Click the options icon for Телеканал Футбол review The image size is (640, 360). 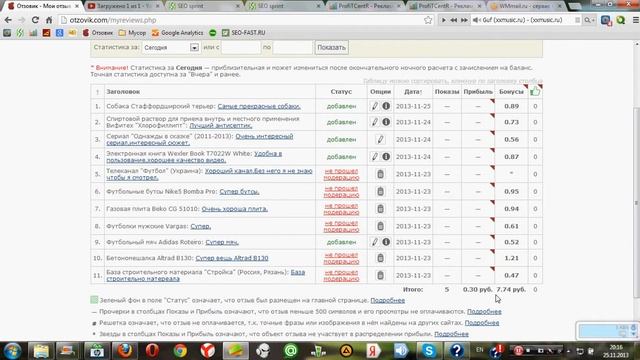pos(380,174)
